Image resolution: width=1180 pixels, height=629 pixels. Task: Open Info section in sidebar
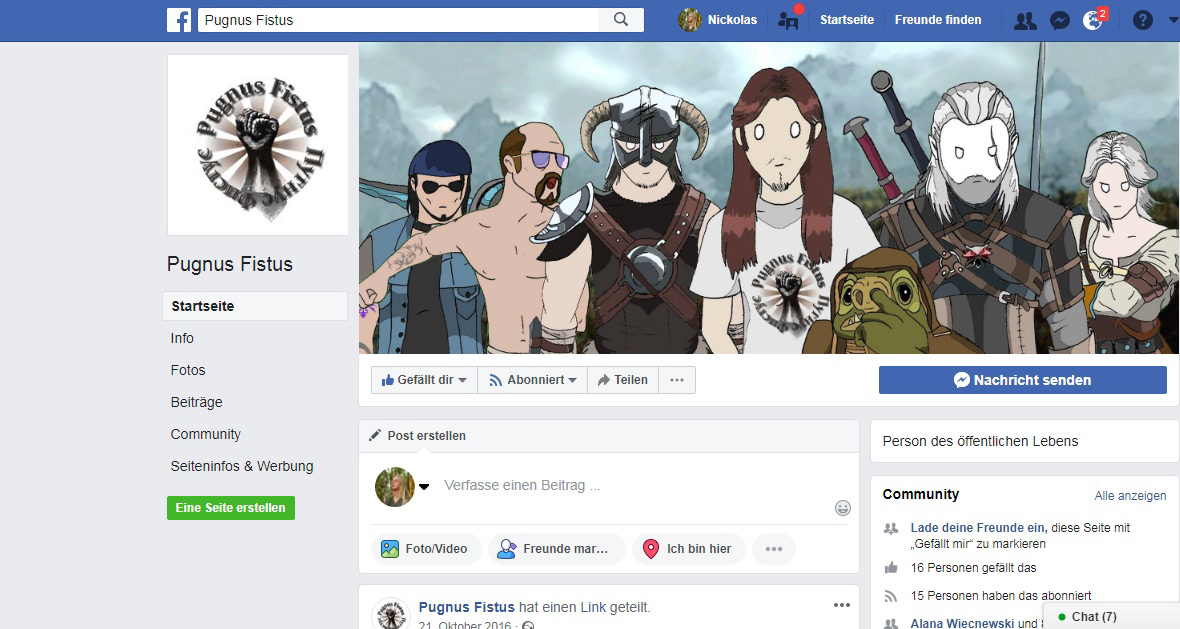[x=182, y=339]
